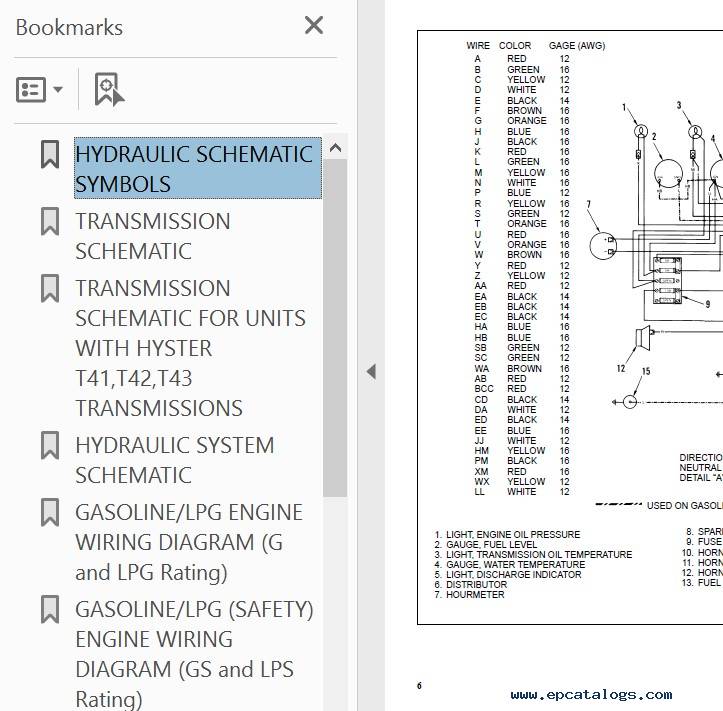This screenshot has height=711, width=723.
Task: Close the Bookmarks panel
Action: click(x=314, y=25)
